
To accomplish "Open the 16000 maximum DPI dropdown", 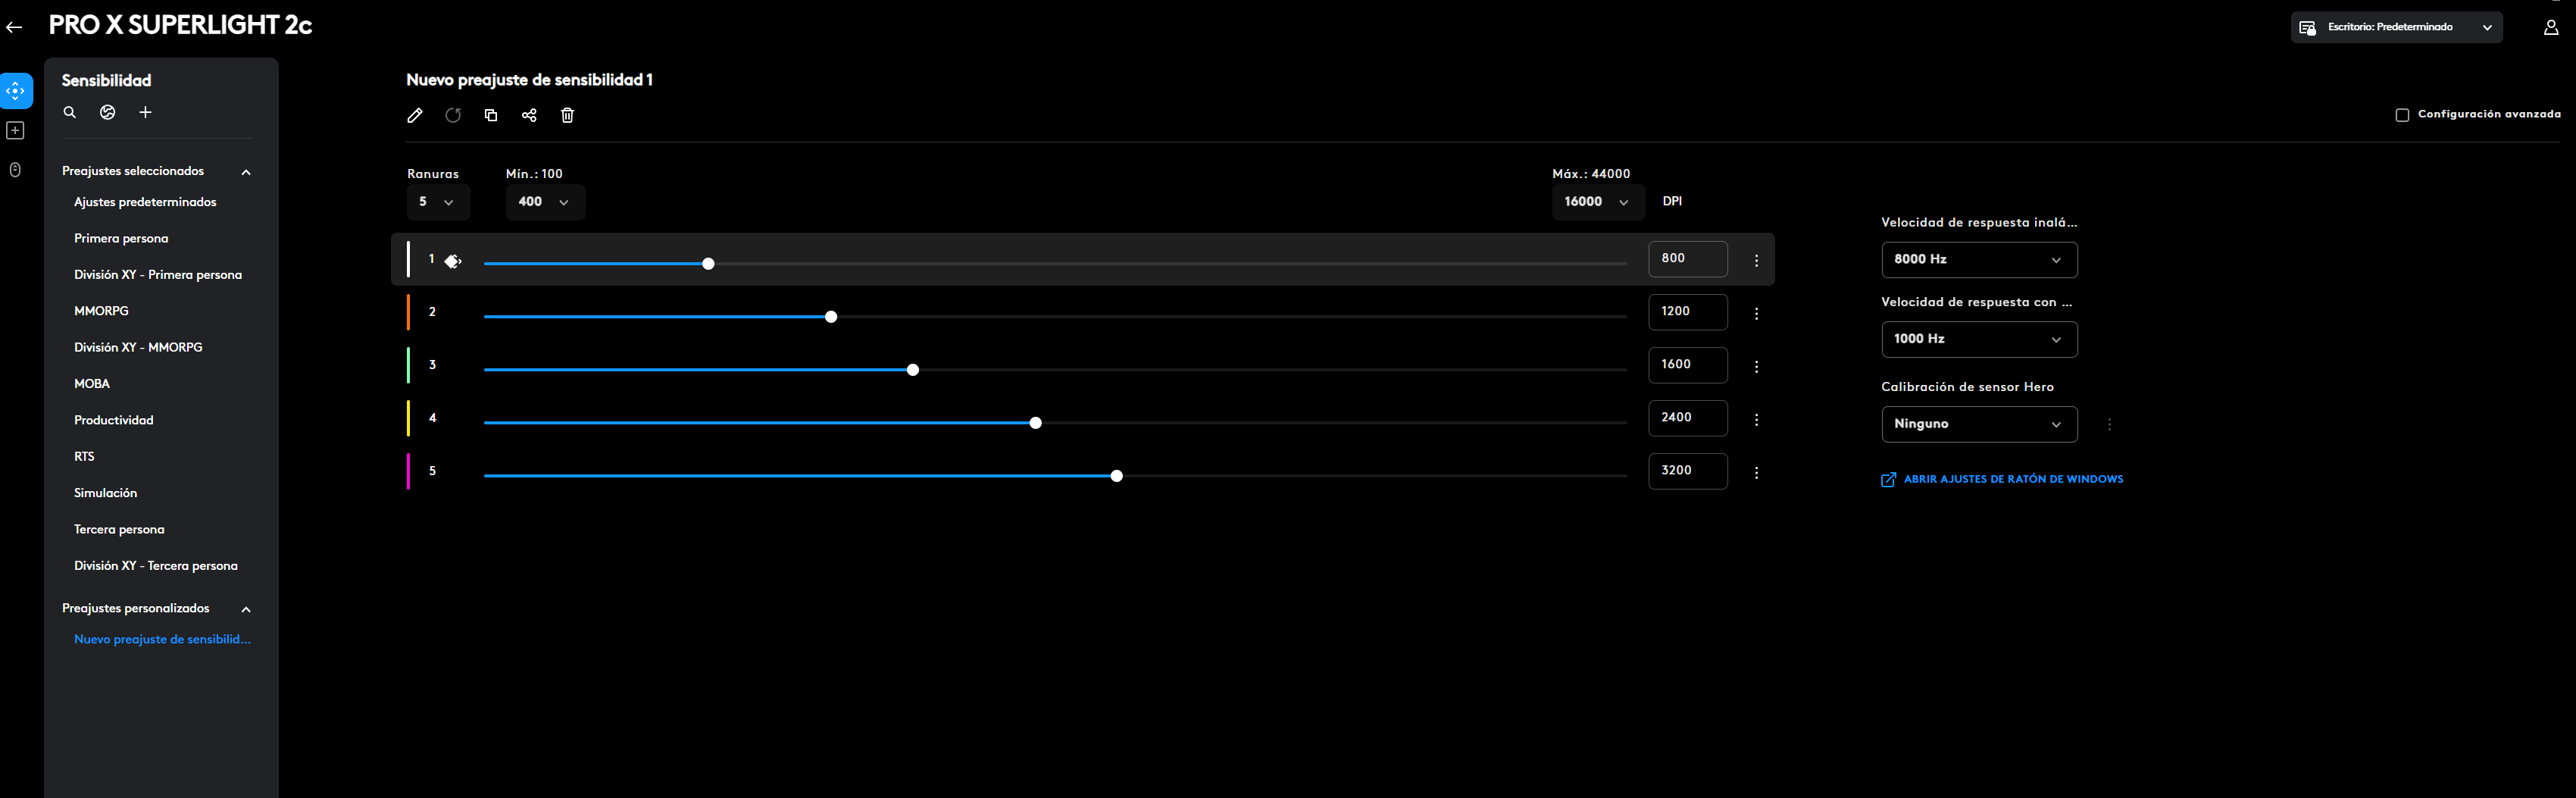I will coord(1596,202).
